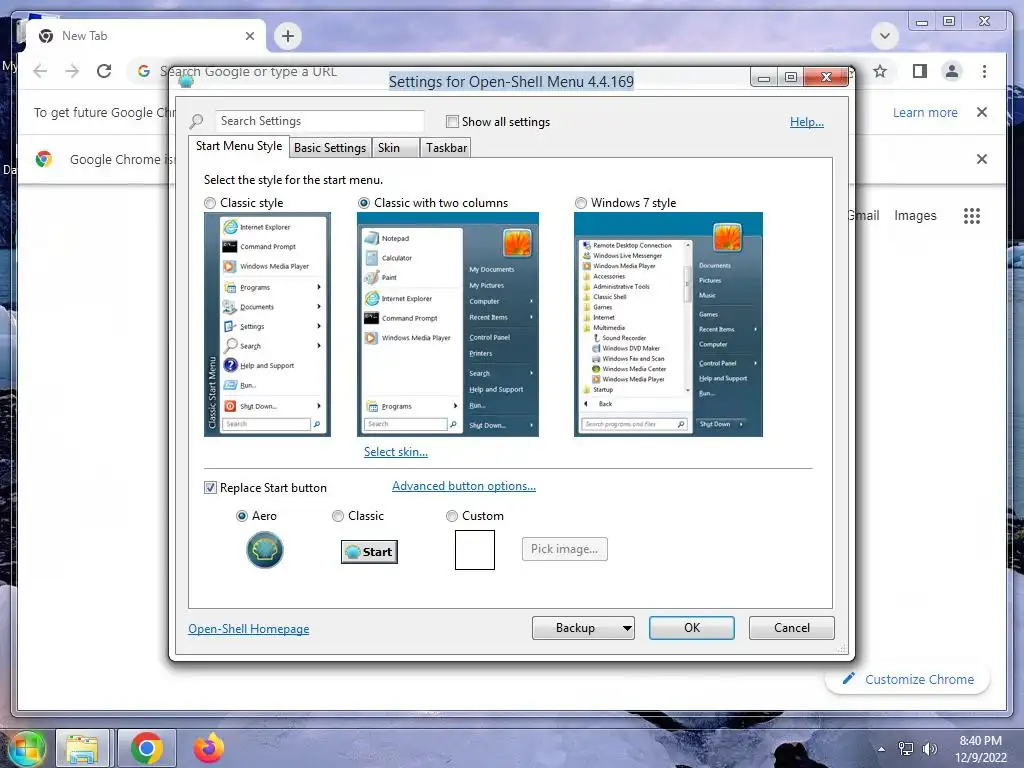Open Google apps grid

pos(972,216)
